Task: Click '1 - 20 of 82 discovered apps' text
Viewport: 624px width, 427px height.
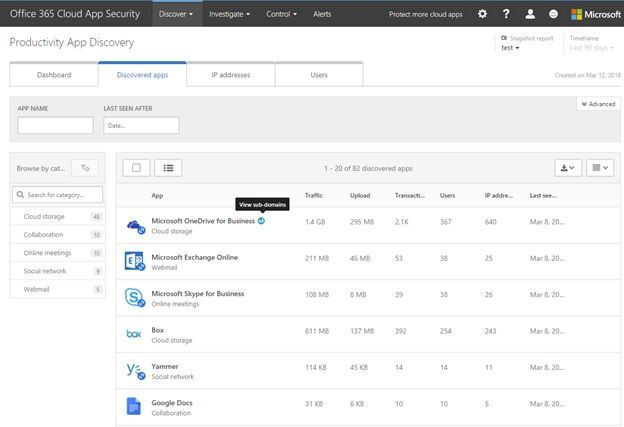Action: (368, 168)
